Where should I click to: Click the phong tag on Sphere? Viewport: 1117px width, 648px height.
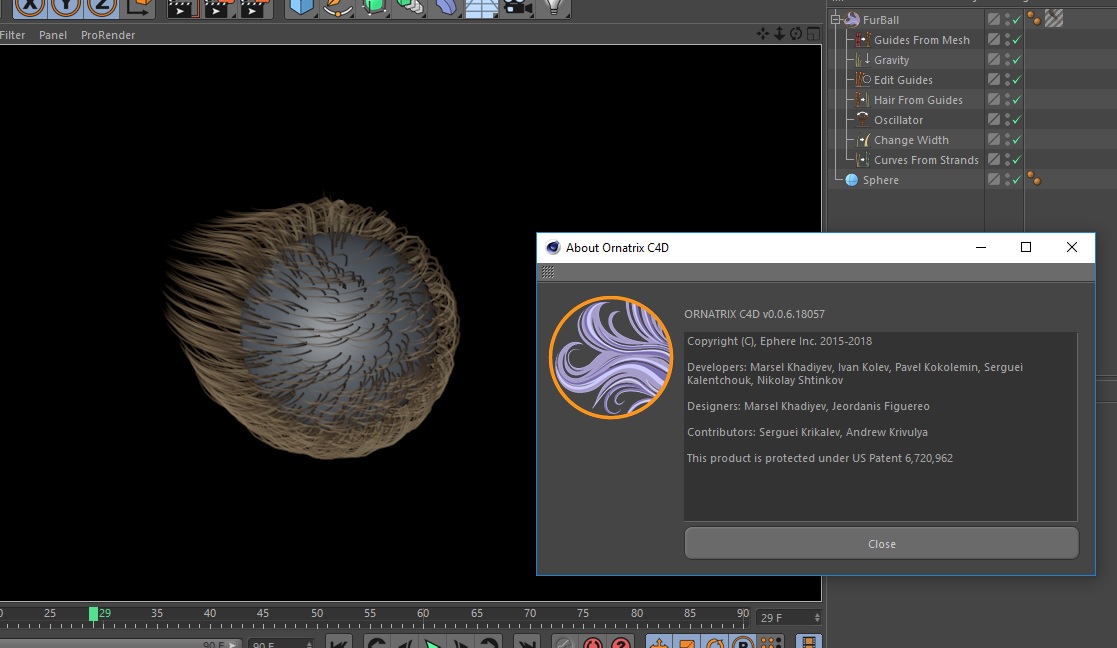1034,180
